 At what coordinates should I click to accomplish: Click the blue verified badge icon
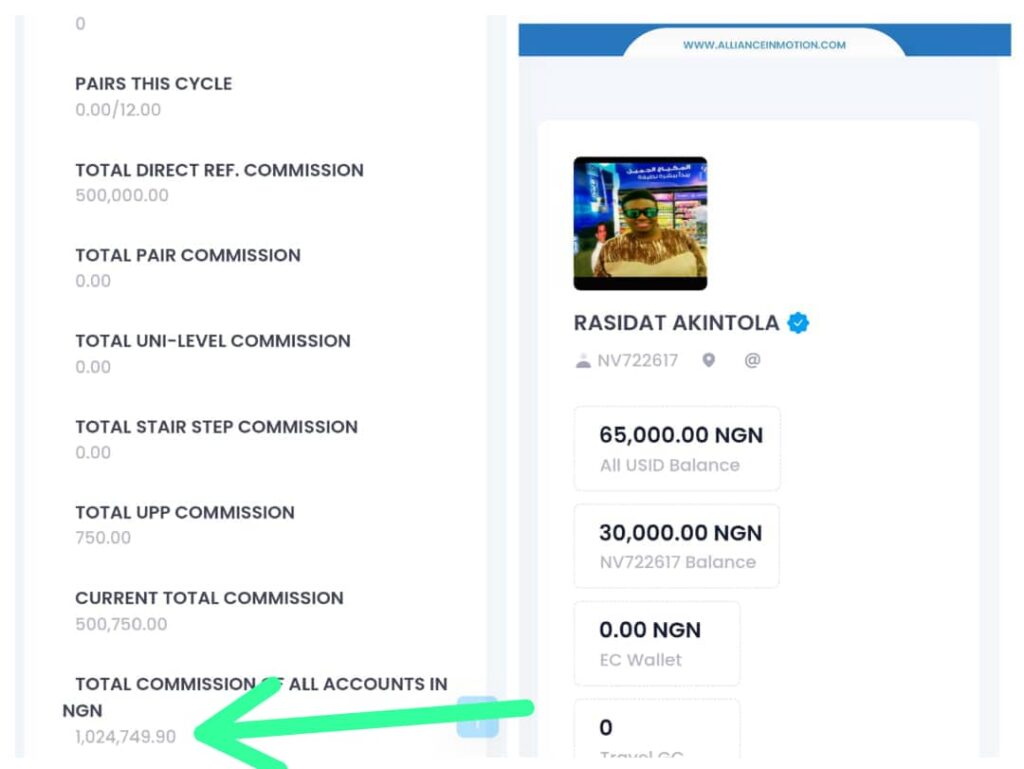(798, 323)
